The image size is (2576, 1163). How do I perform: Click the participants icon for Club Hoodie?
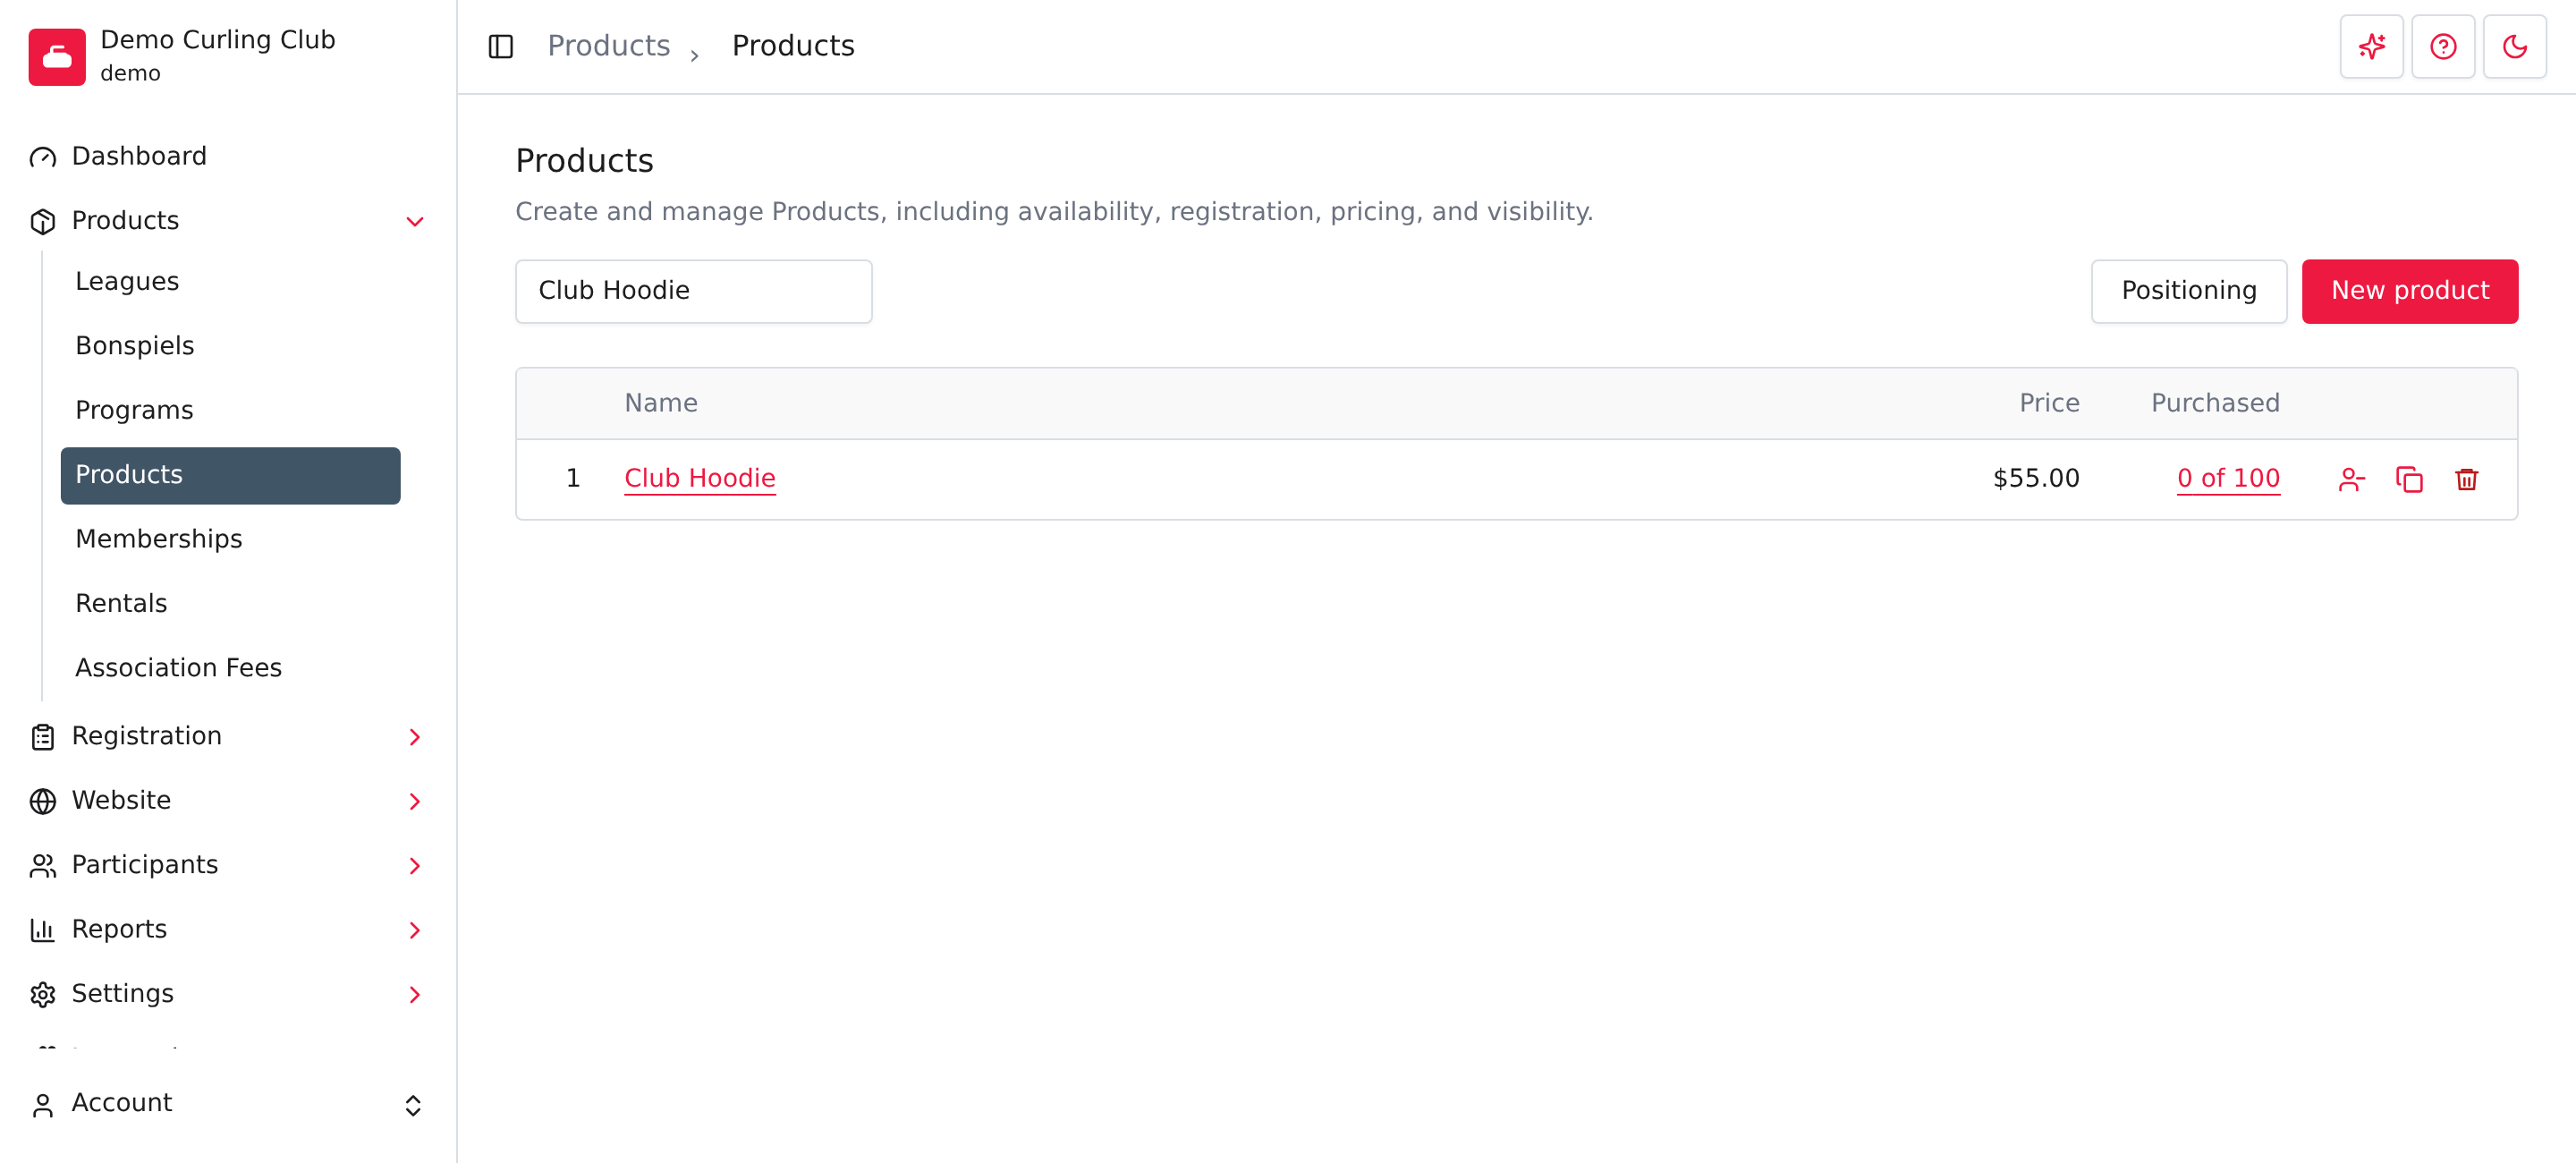2351,479
